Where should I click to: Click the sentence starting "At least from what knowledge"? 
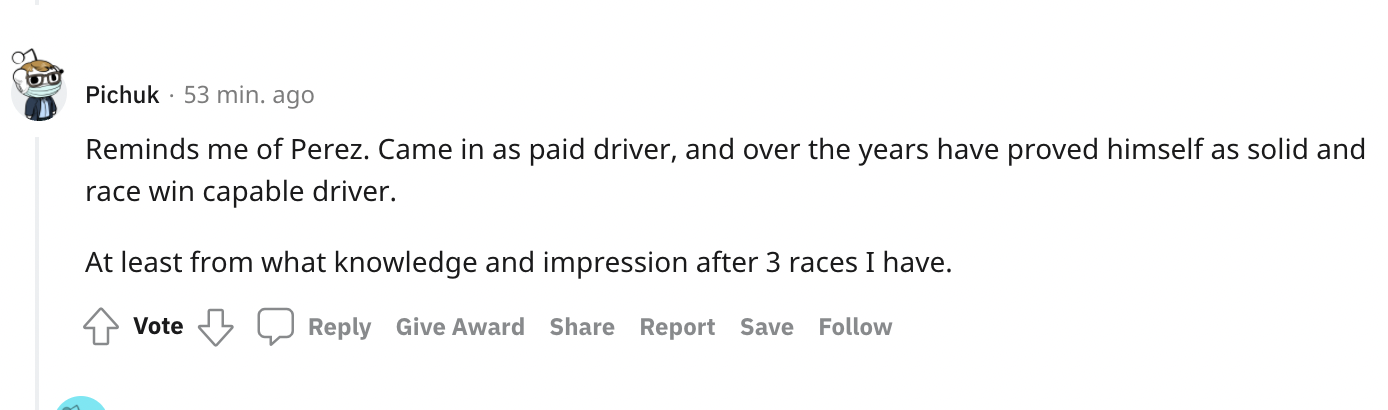[x=519, y=262]
